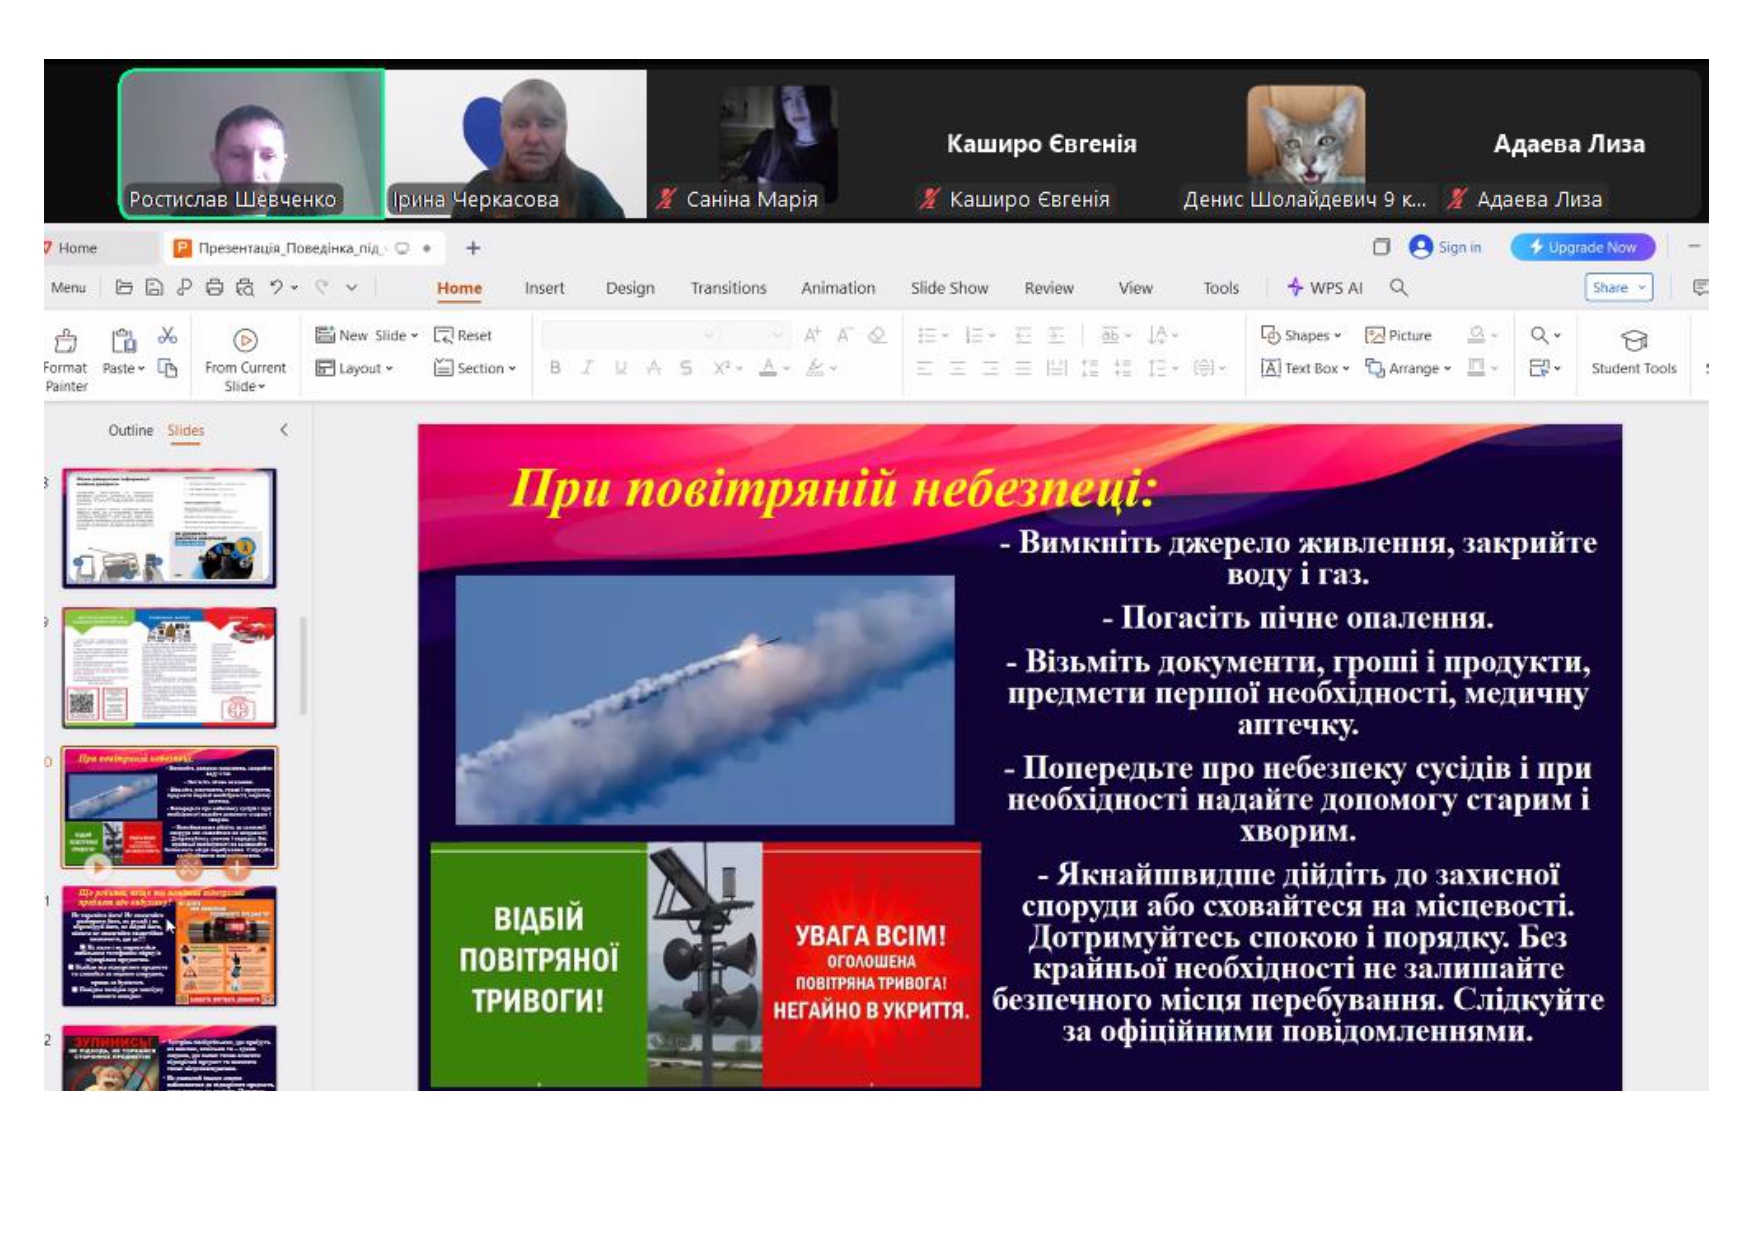Select Ростислав Шевченко's video tile

click(x=252, y=144)
